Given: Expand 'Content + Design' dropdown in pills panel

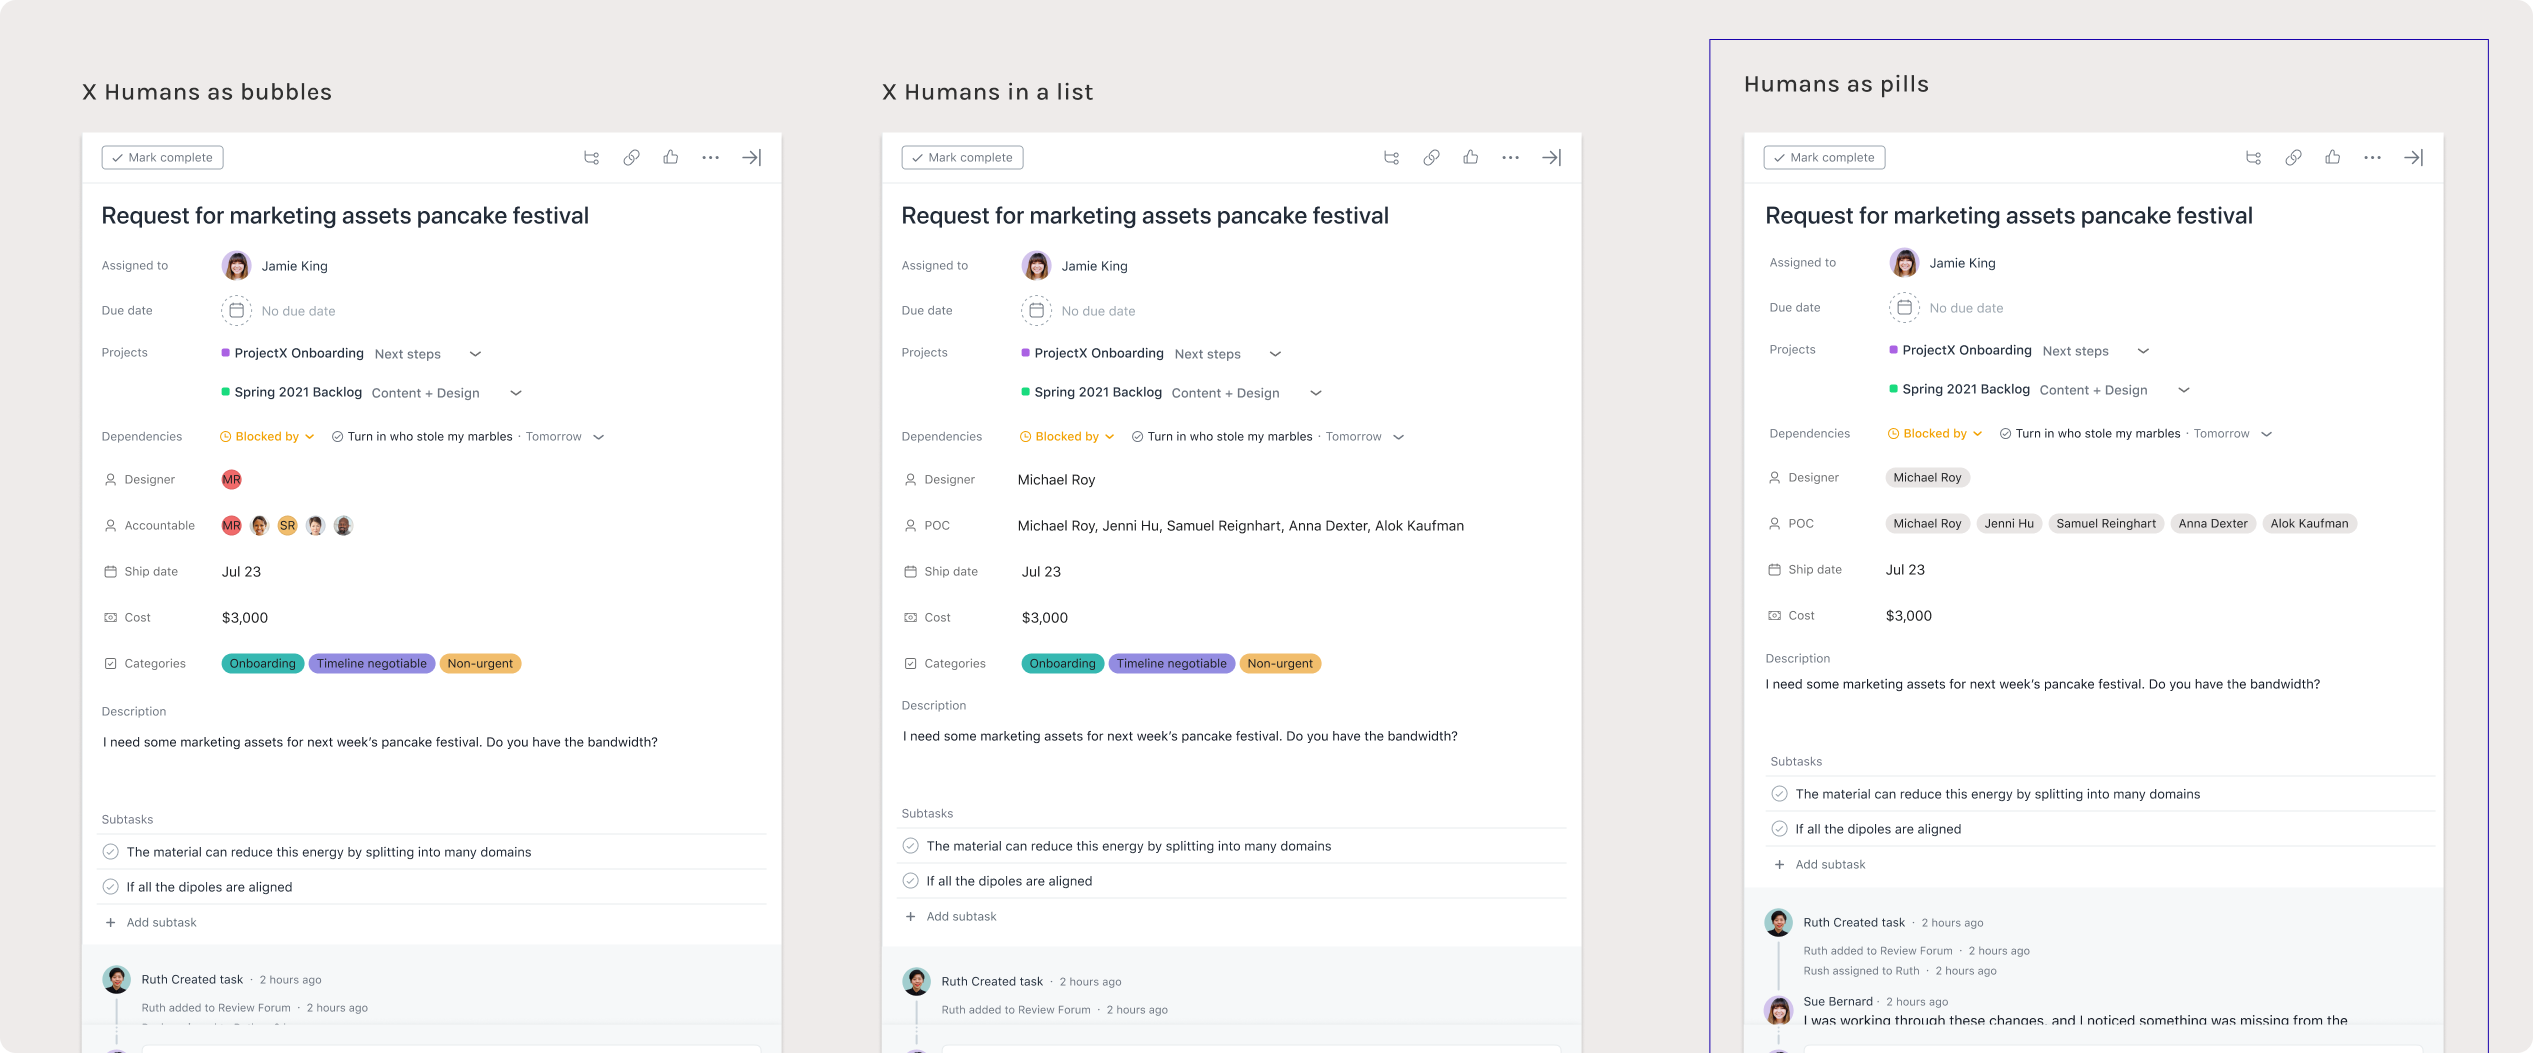Looking at the screenshot, I should click(2184, 390).
